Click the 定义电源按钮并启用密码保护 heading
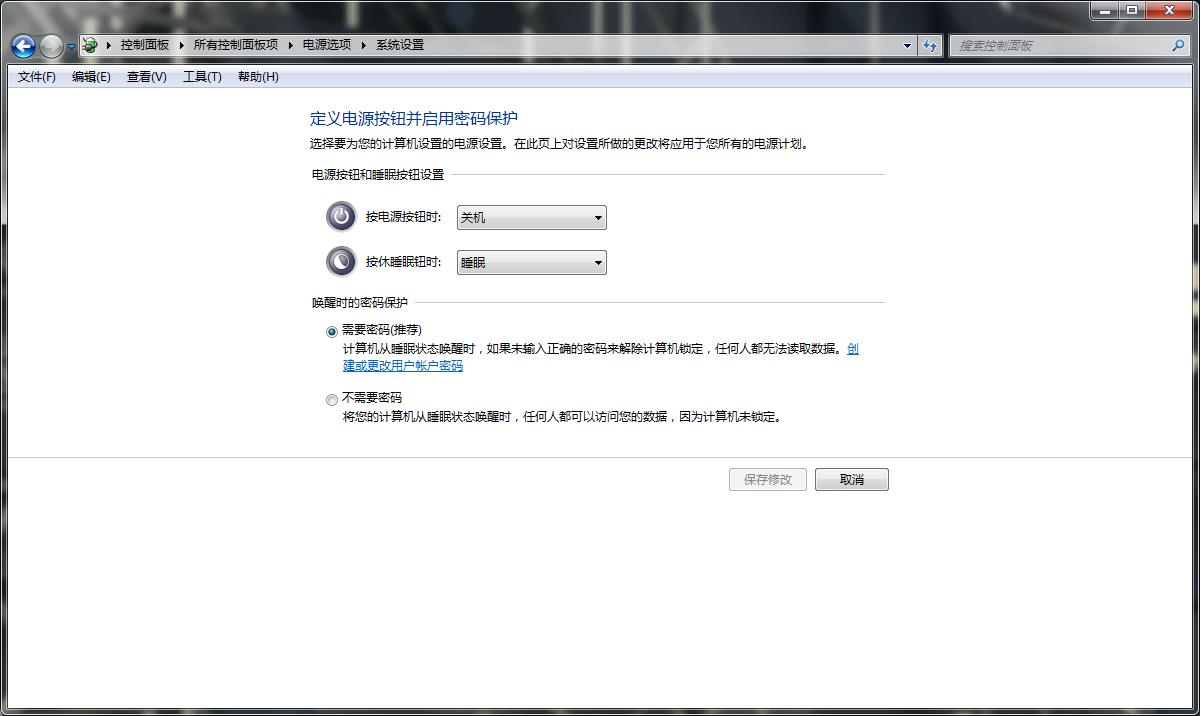 (414, 118)
